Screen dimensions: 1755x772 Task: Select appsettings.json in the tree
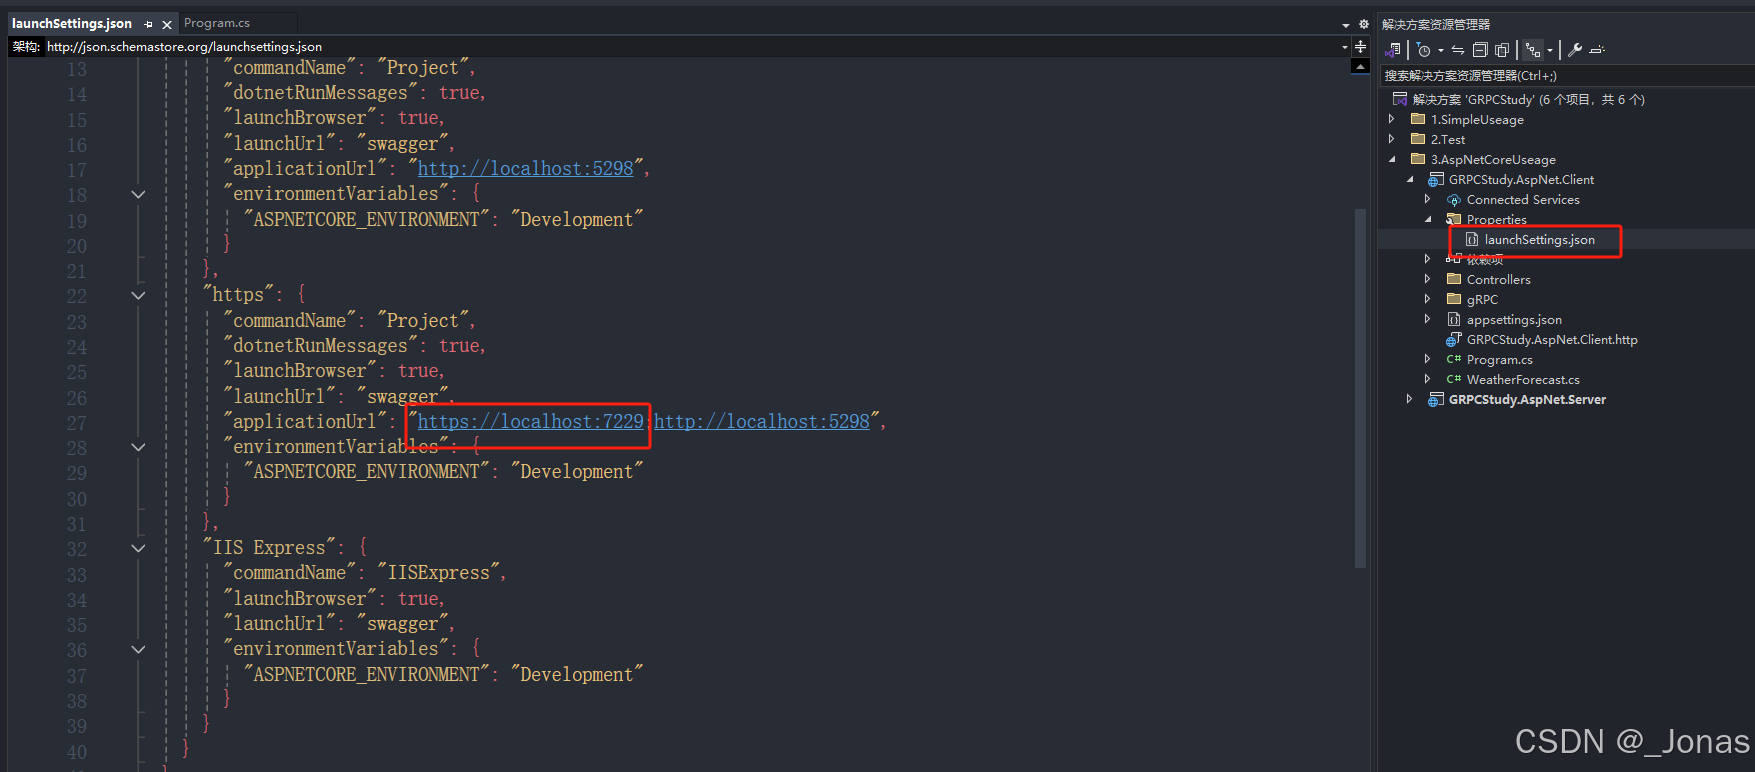[1514, 320]
